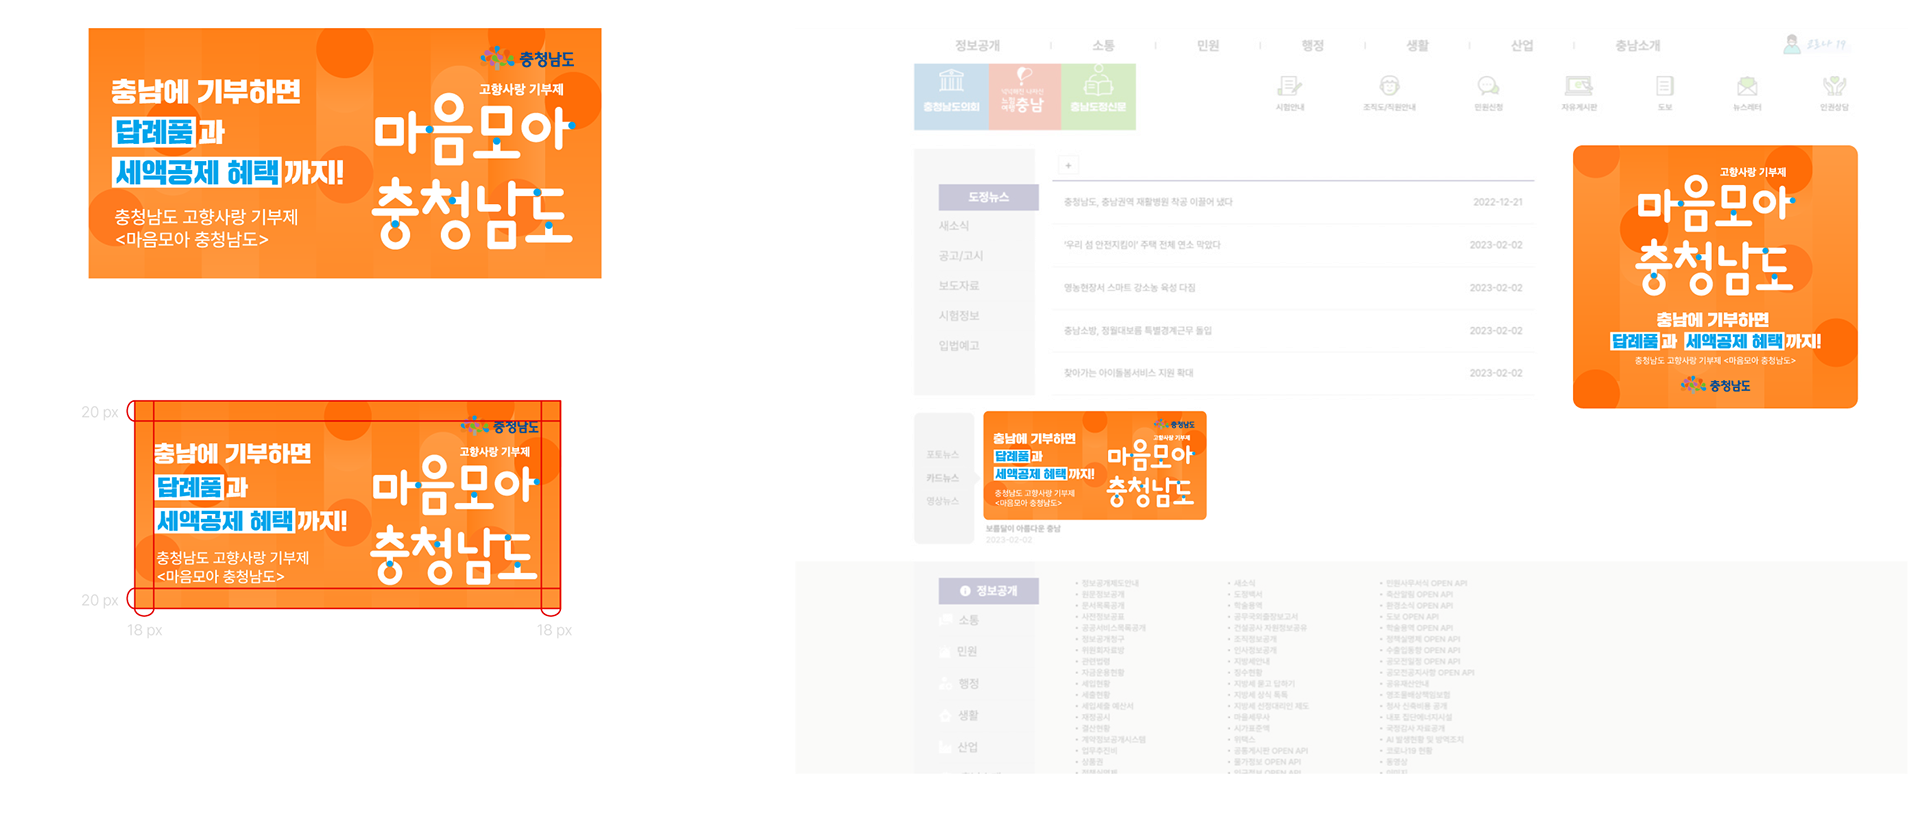Select the 카드뉴스 tab
This screenshot has height=817, width=1920.
click(x=942, y=478)
